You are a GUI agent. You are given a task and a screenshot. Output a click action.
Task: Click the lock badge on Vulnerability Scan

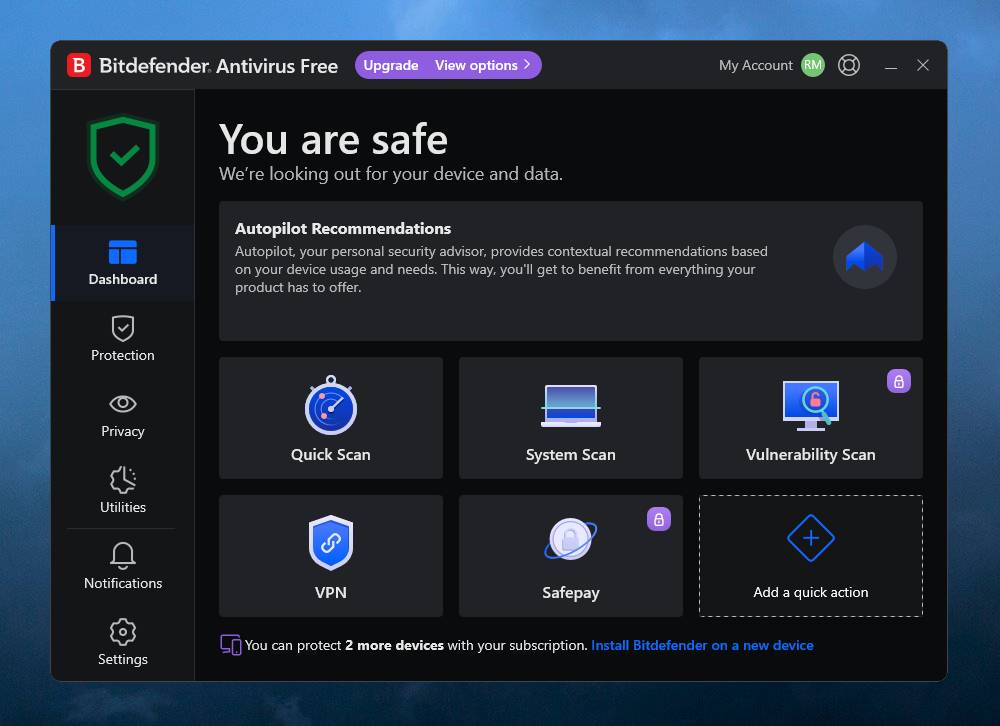pyautogui.click(x=899, y=382)
